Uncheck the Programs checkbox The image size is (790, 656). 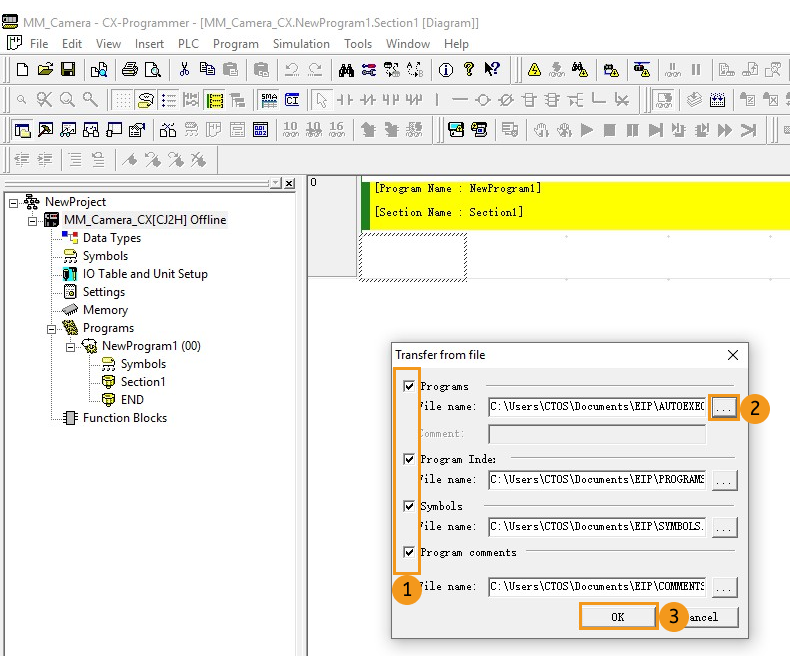click(x=408, y=386)
